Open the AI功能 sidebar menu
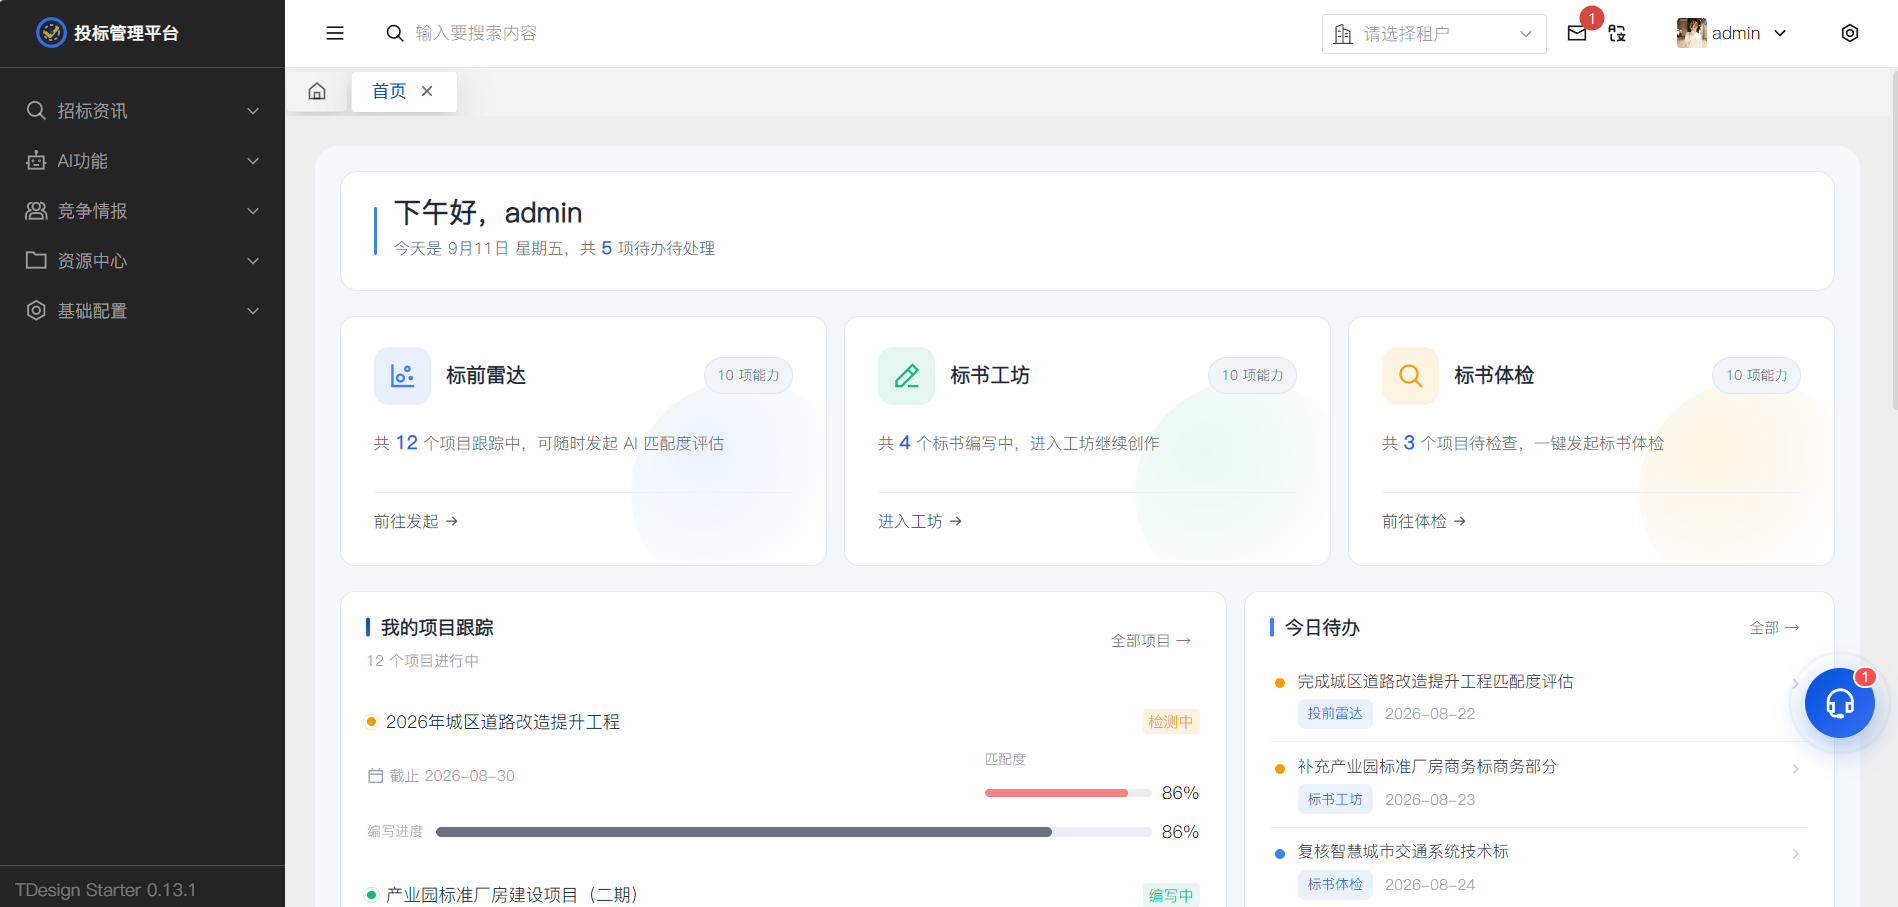 coord(142,161)
